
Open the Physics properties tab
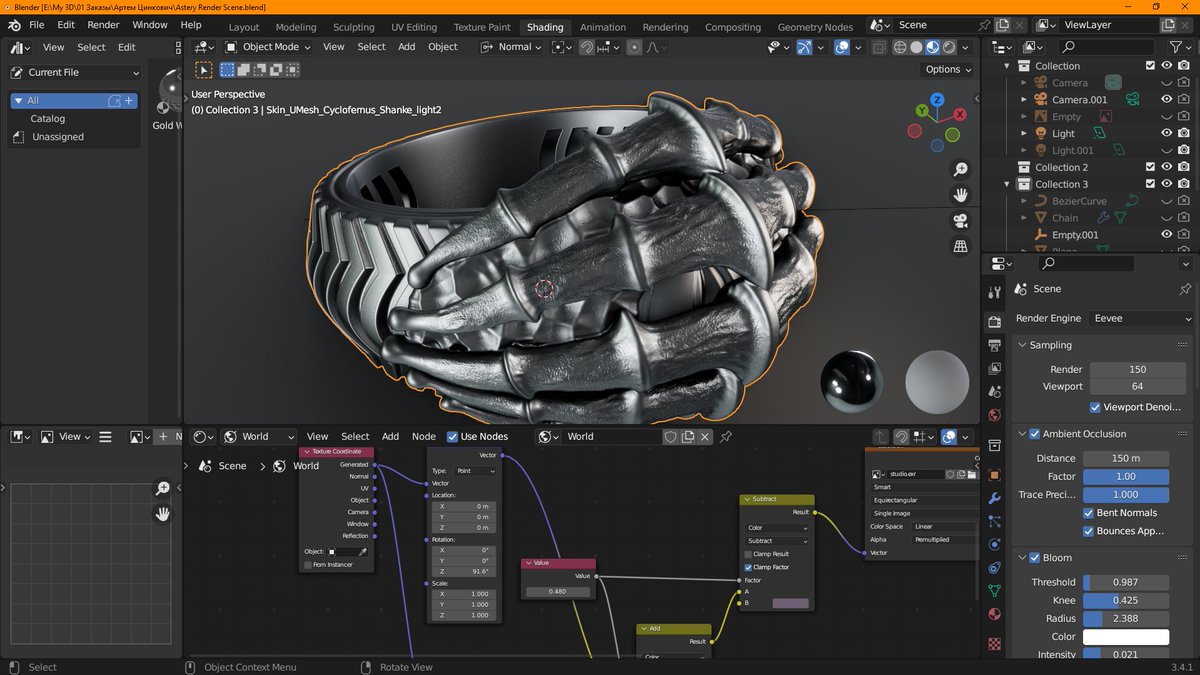pyautogui.click(x=994, y=544)
